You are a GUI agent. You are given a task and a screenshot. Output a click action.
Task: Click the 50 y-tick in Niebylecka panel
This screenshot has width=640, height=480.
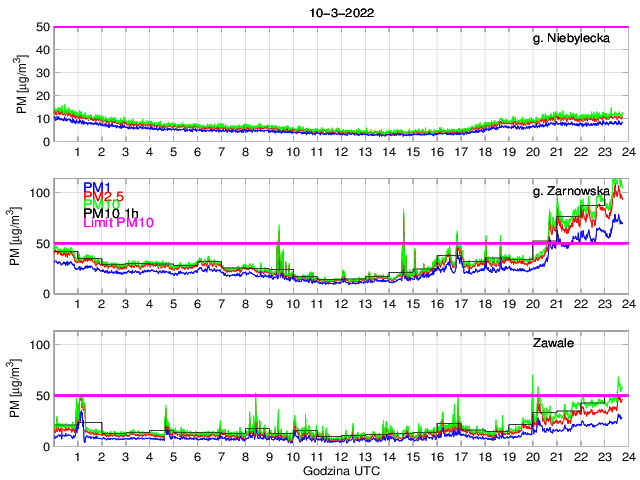(43, 27)
